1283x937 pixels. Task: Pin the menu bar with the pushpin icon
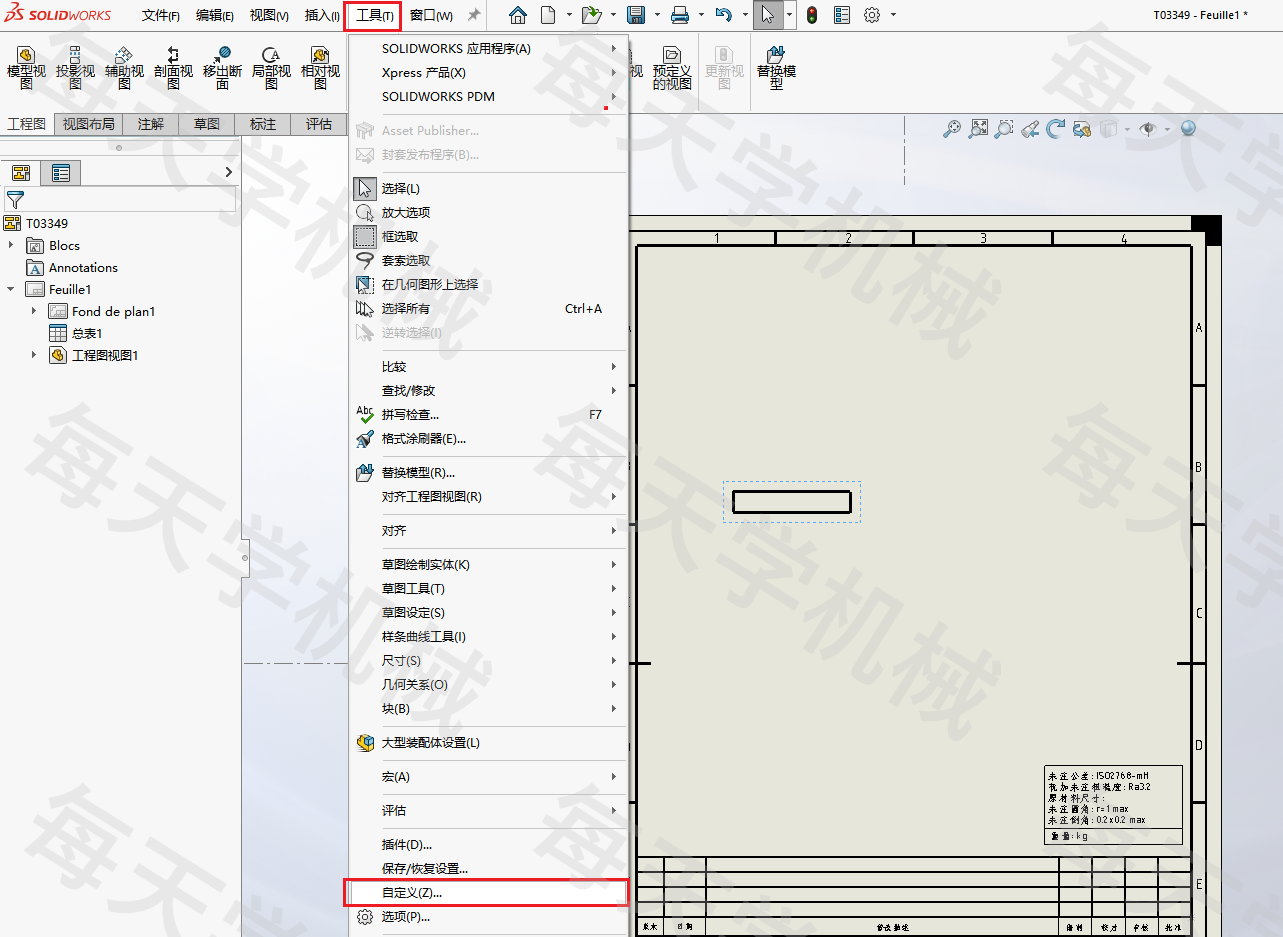coord(474,15)
